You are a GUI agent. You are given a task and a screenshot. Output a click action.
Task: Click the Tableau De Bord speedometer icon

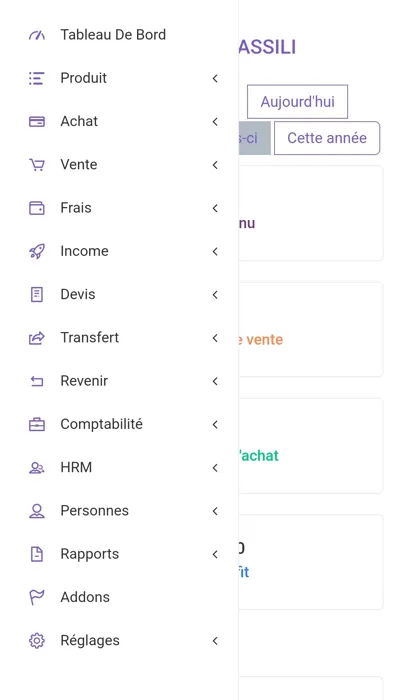point(37,35)
